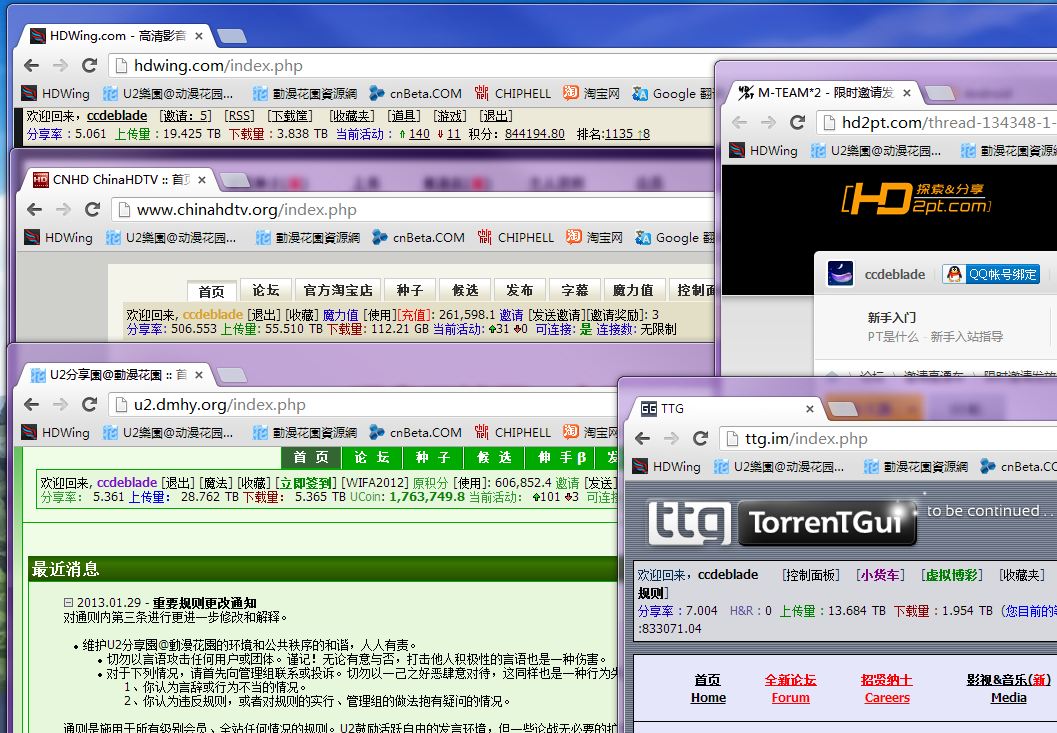Select 种子 in the U2 green navigation bar
Screen dimensions: 1057x733
tap(432, 457)
